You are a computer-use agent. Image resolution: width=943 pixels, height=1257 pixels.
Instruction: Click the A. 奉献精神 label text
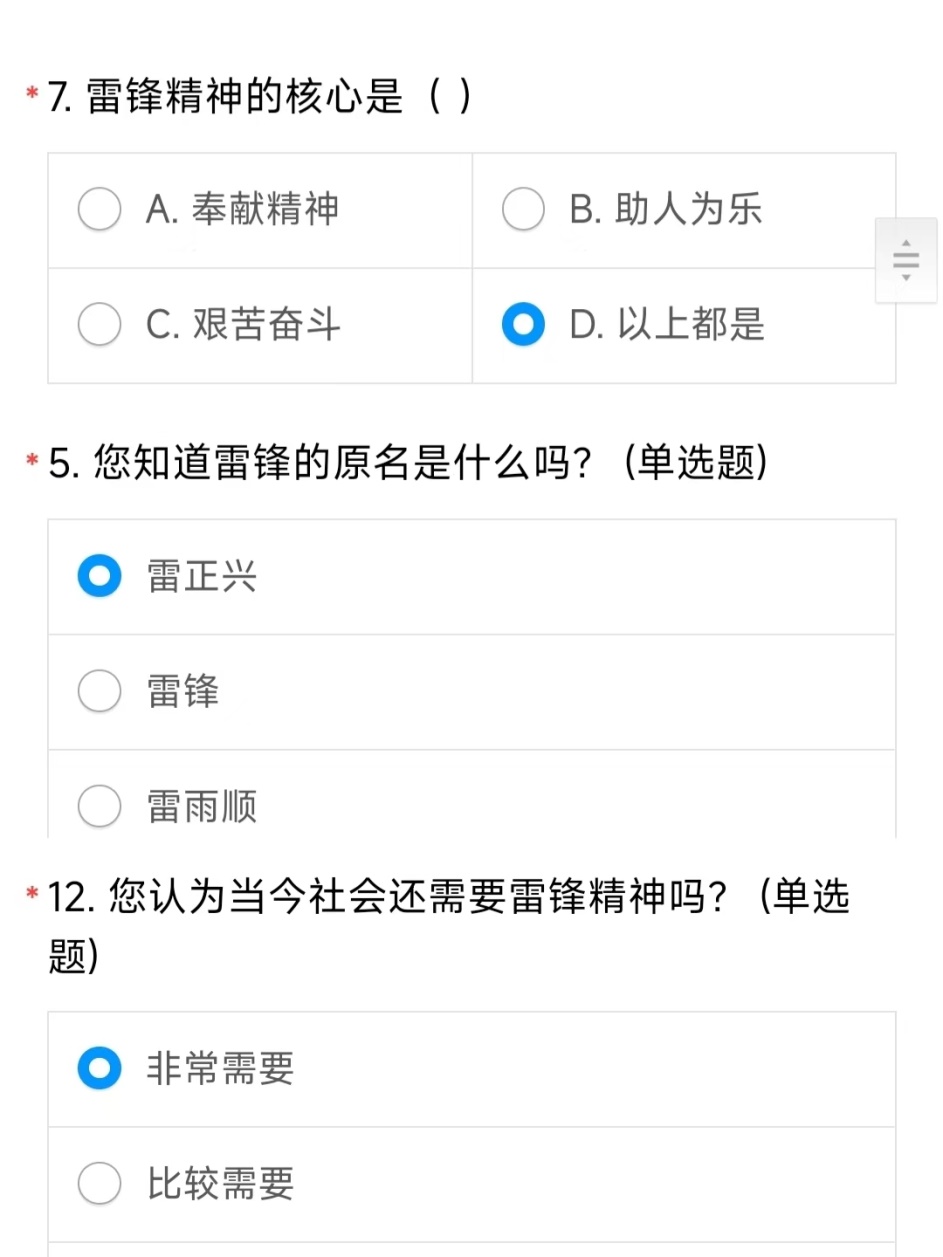(242, 210)
